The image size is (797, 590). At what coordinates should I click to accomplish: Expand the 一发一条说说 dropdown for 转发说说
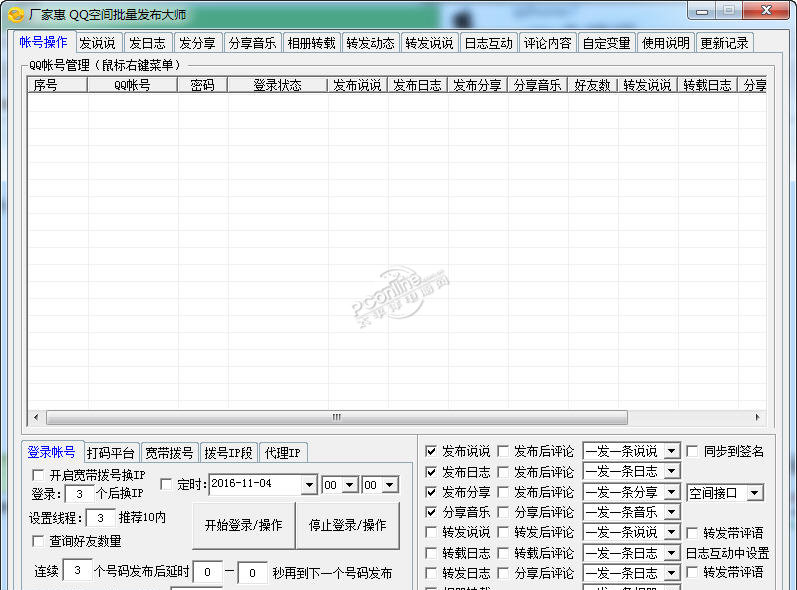[x=671, y=533]
